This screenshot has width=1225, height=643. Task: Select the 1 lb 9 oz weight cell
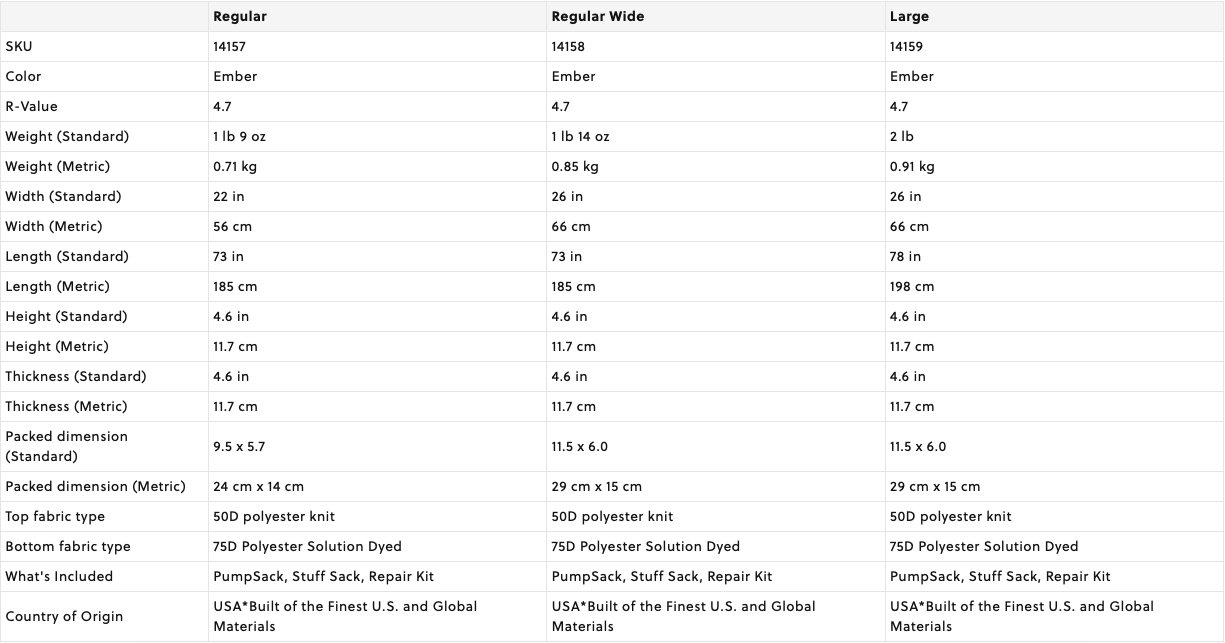241,137
